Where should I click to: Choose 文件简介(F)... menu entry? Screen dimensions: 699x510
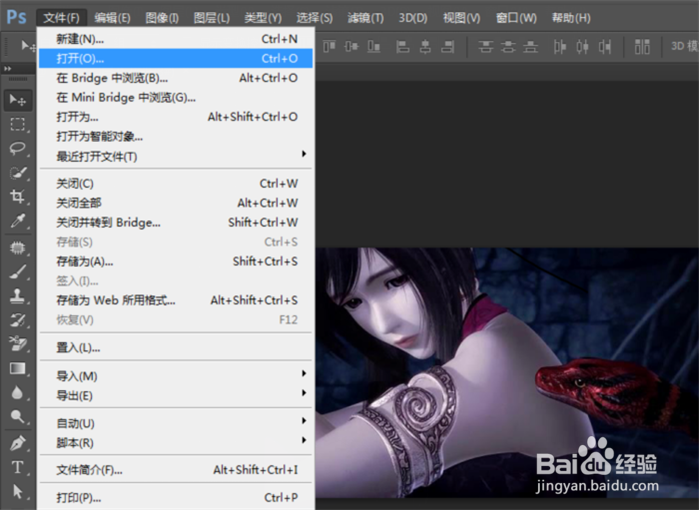pos(176,470)
